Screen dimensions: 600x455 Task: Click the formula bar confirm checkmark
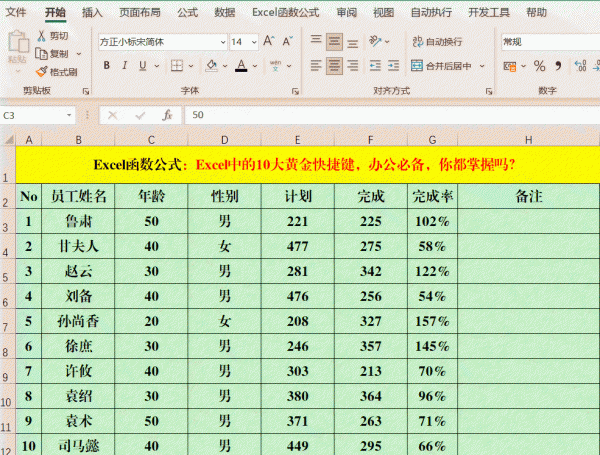click(140, 115)
